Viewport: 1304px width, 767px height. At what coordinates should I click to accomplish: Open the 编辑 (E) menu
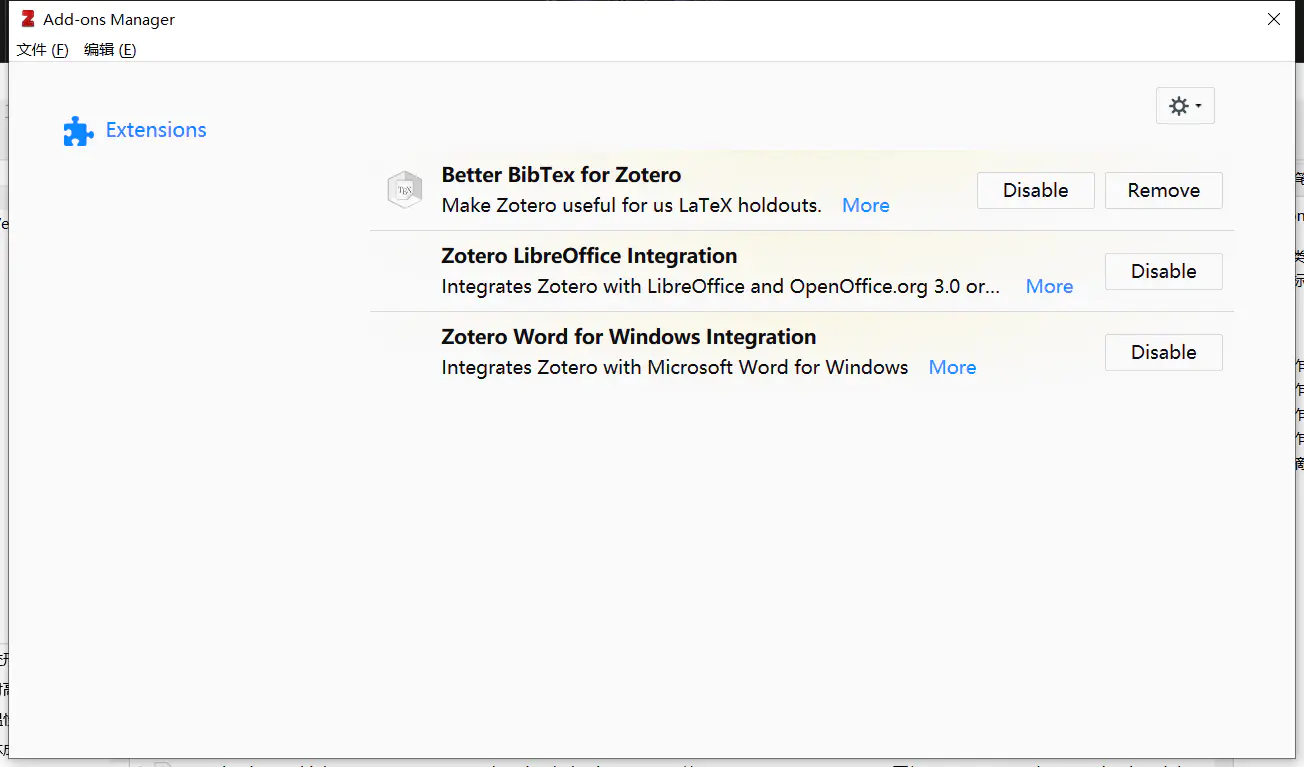coord(110,50)
